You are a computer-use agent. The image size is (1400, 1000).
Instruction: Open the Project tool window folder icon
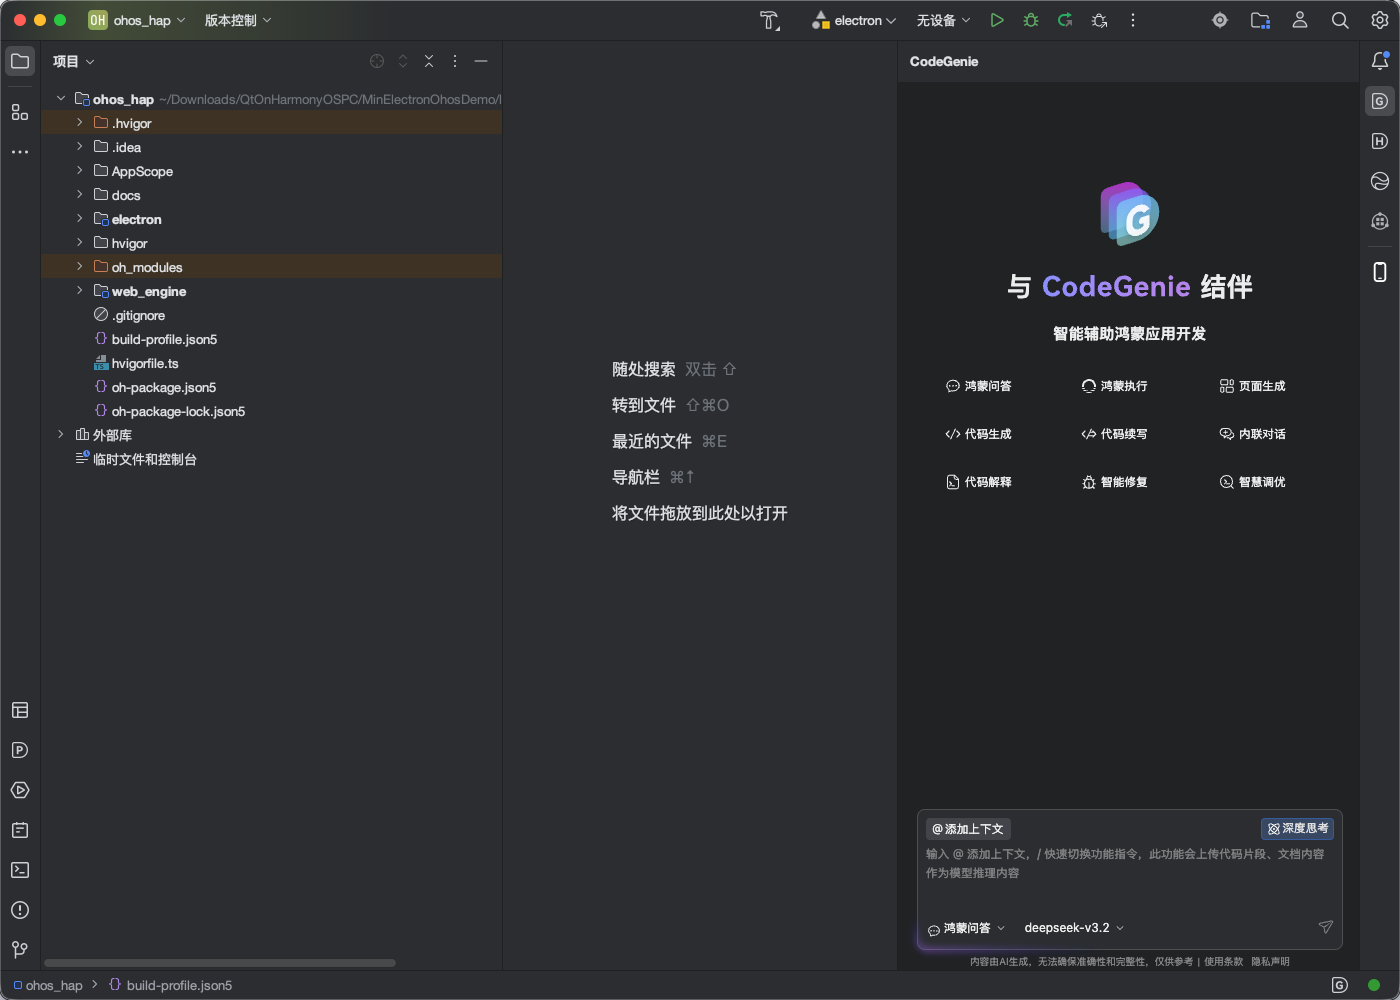(x=20, y=61)
